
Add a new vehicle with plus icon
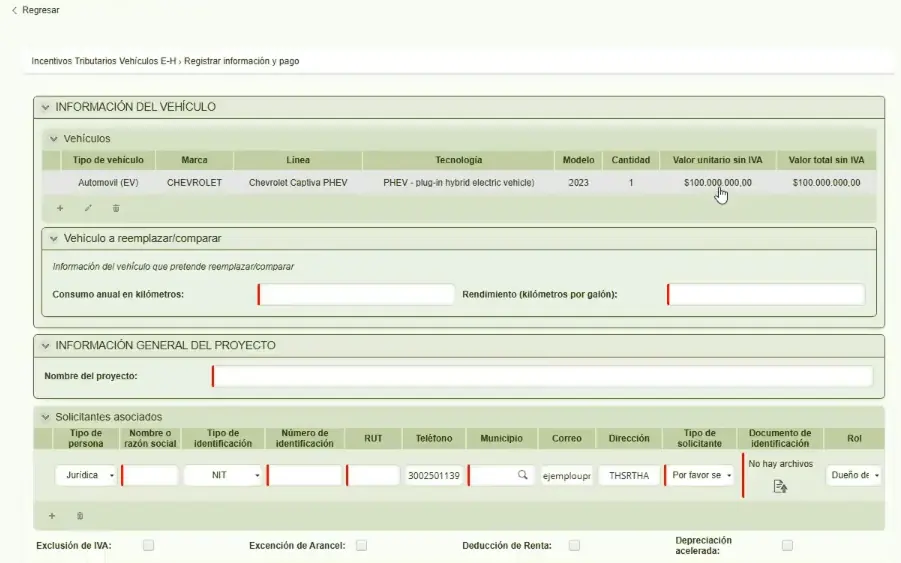[x=60, y=208]
